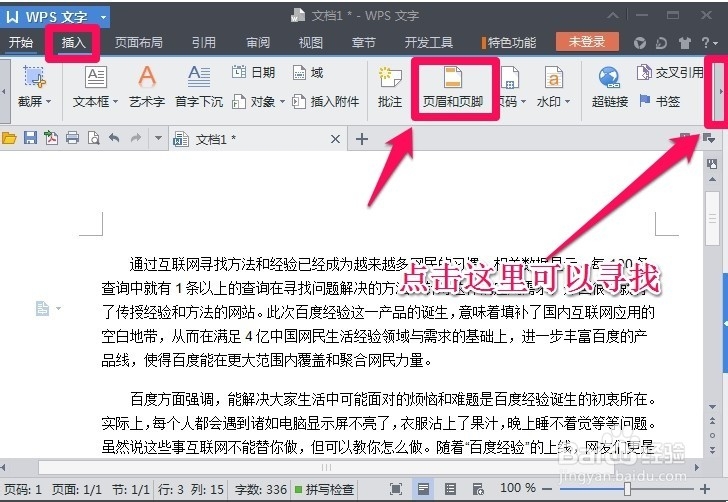Collapse the ribbon with the caret
Viewport: 728px width, 502px height.
pos(613,16)
